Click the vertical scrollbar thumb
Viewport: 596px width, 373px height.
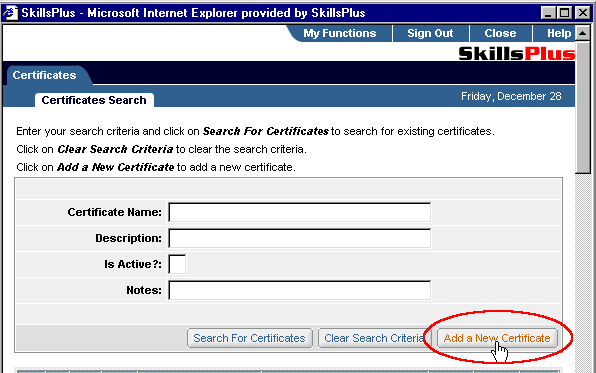click(582, 107)
